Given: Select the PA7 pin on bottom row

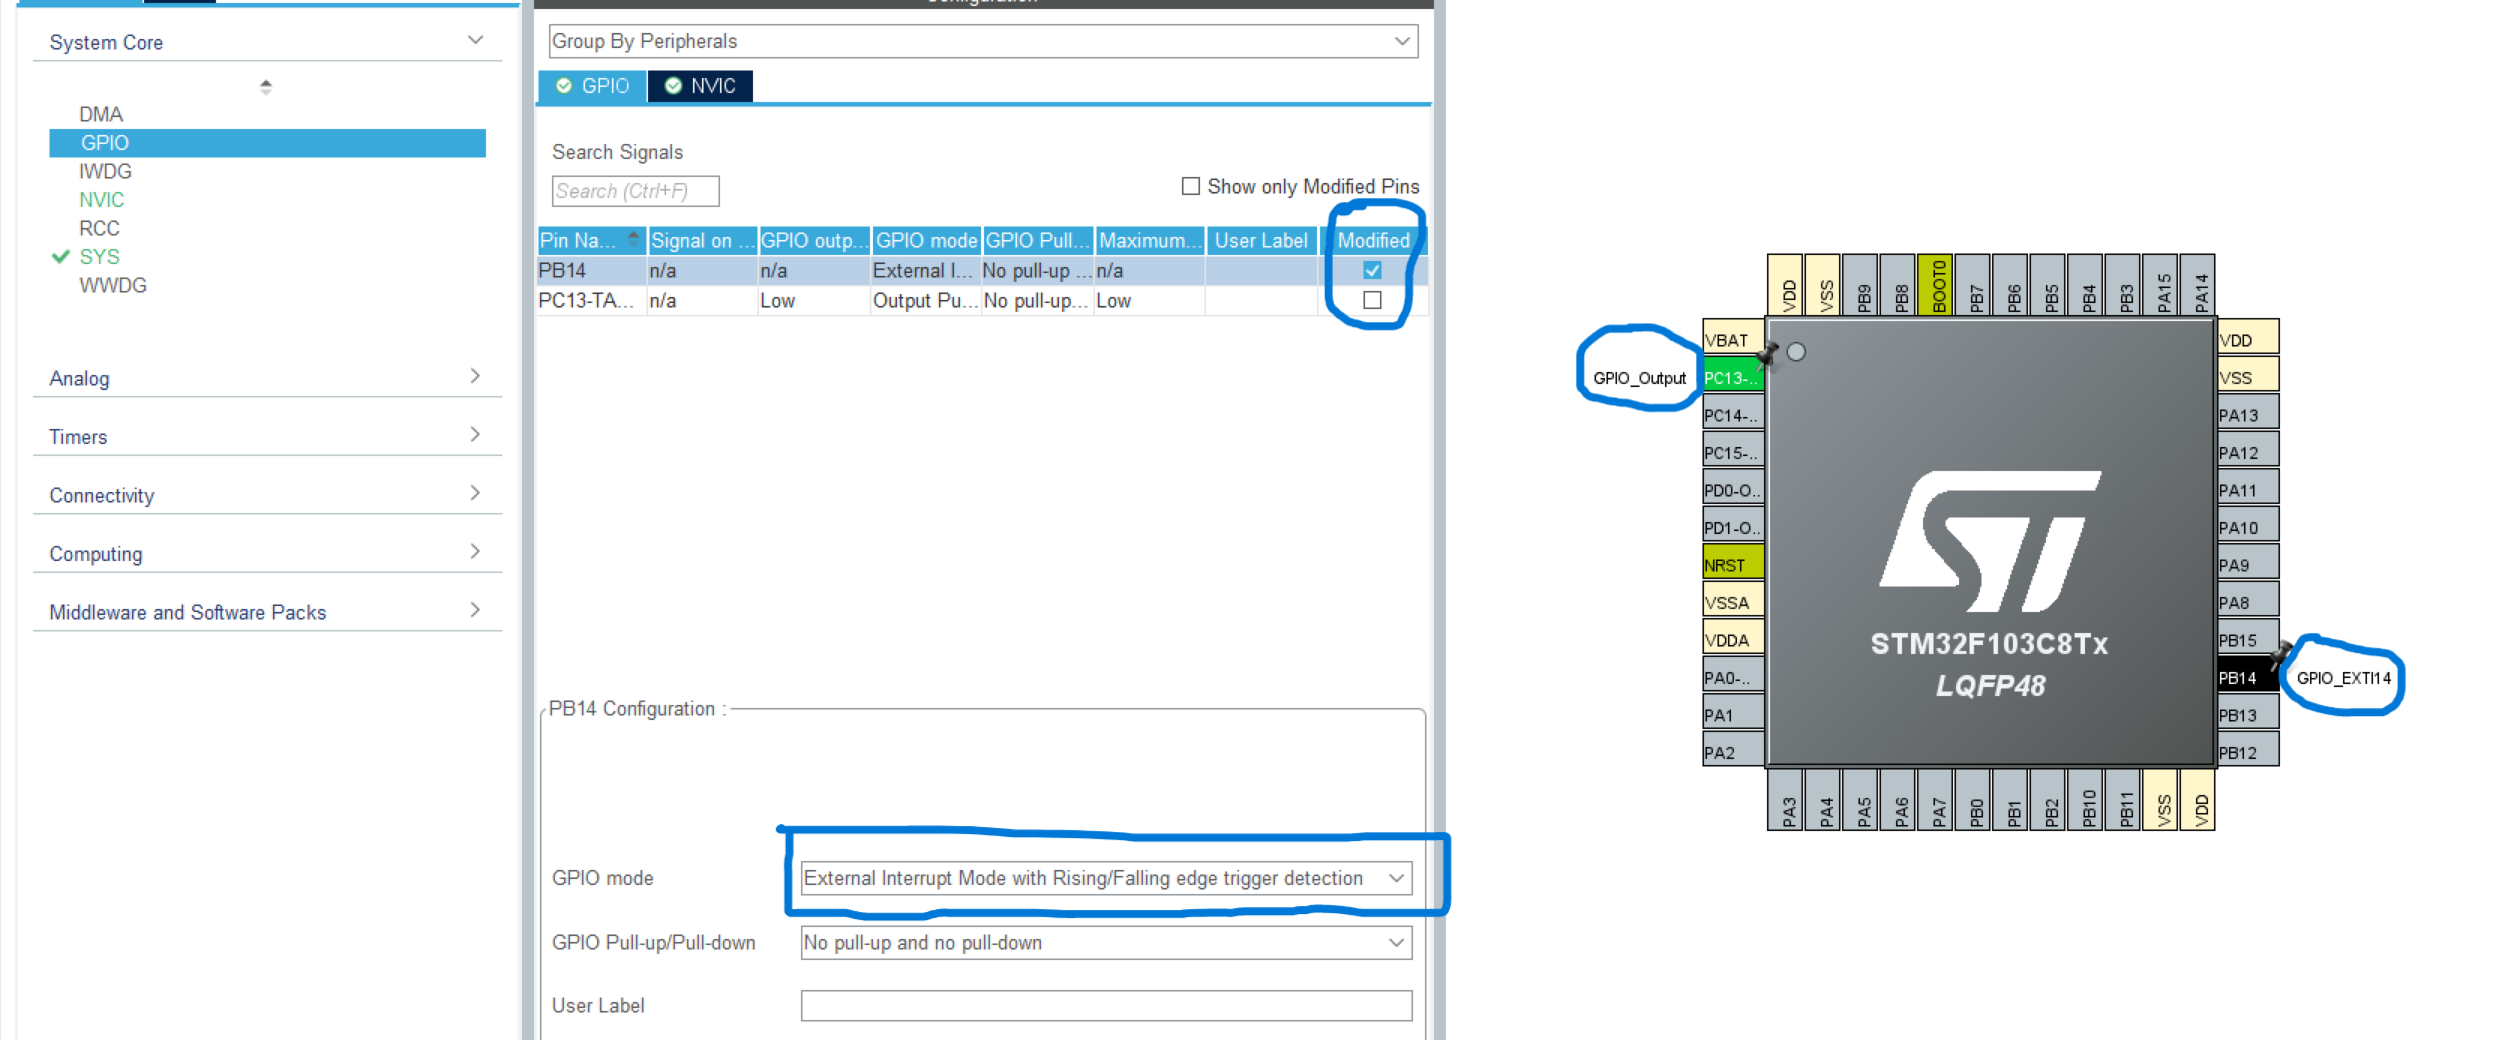Looking at the screenshot, I should (x=1938, y=800).
